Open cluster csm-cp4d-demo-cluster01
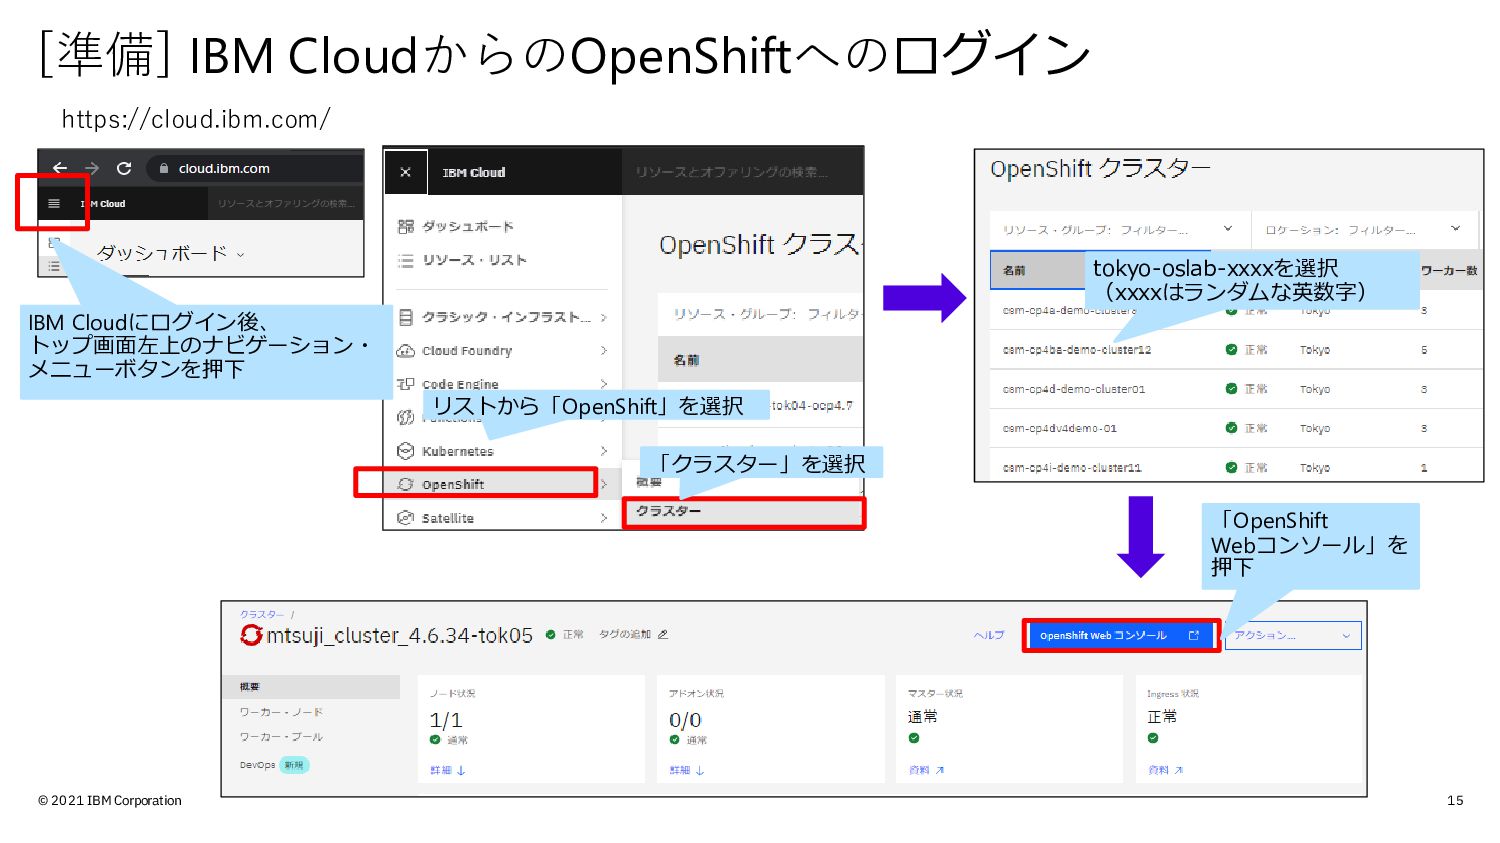 (1074, 389)
